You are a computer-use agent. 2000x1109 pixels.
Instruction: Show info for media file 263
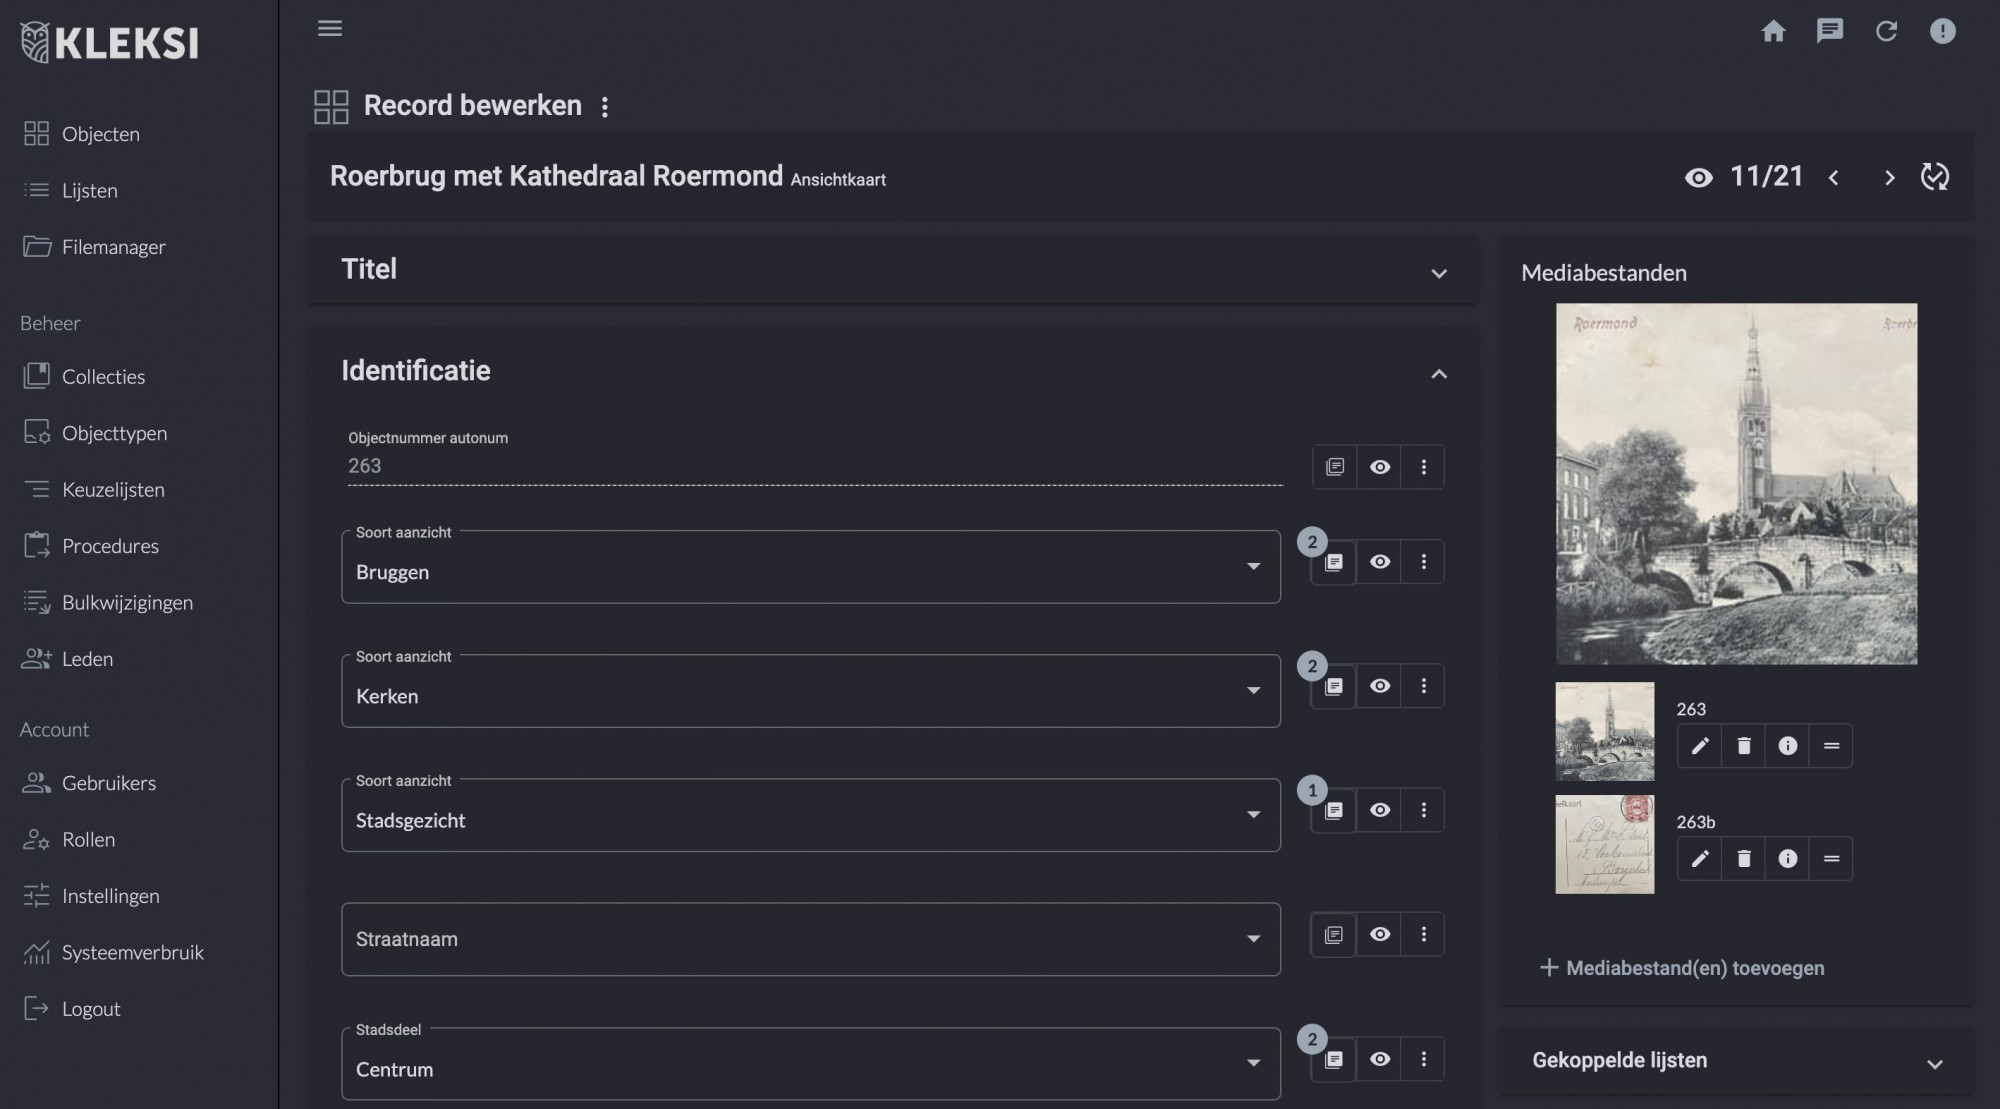[x=1787, y=746]
